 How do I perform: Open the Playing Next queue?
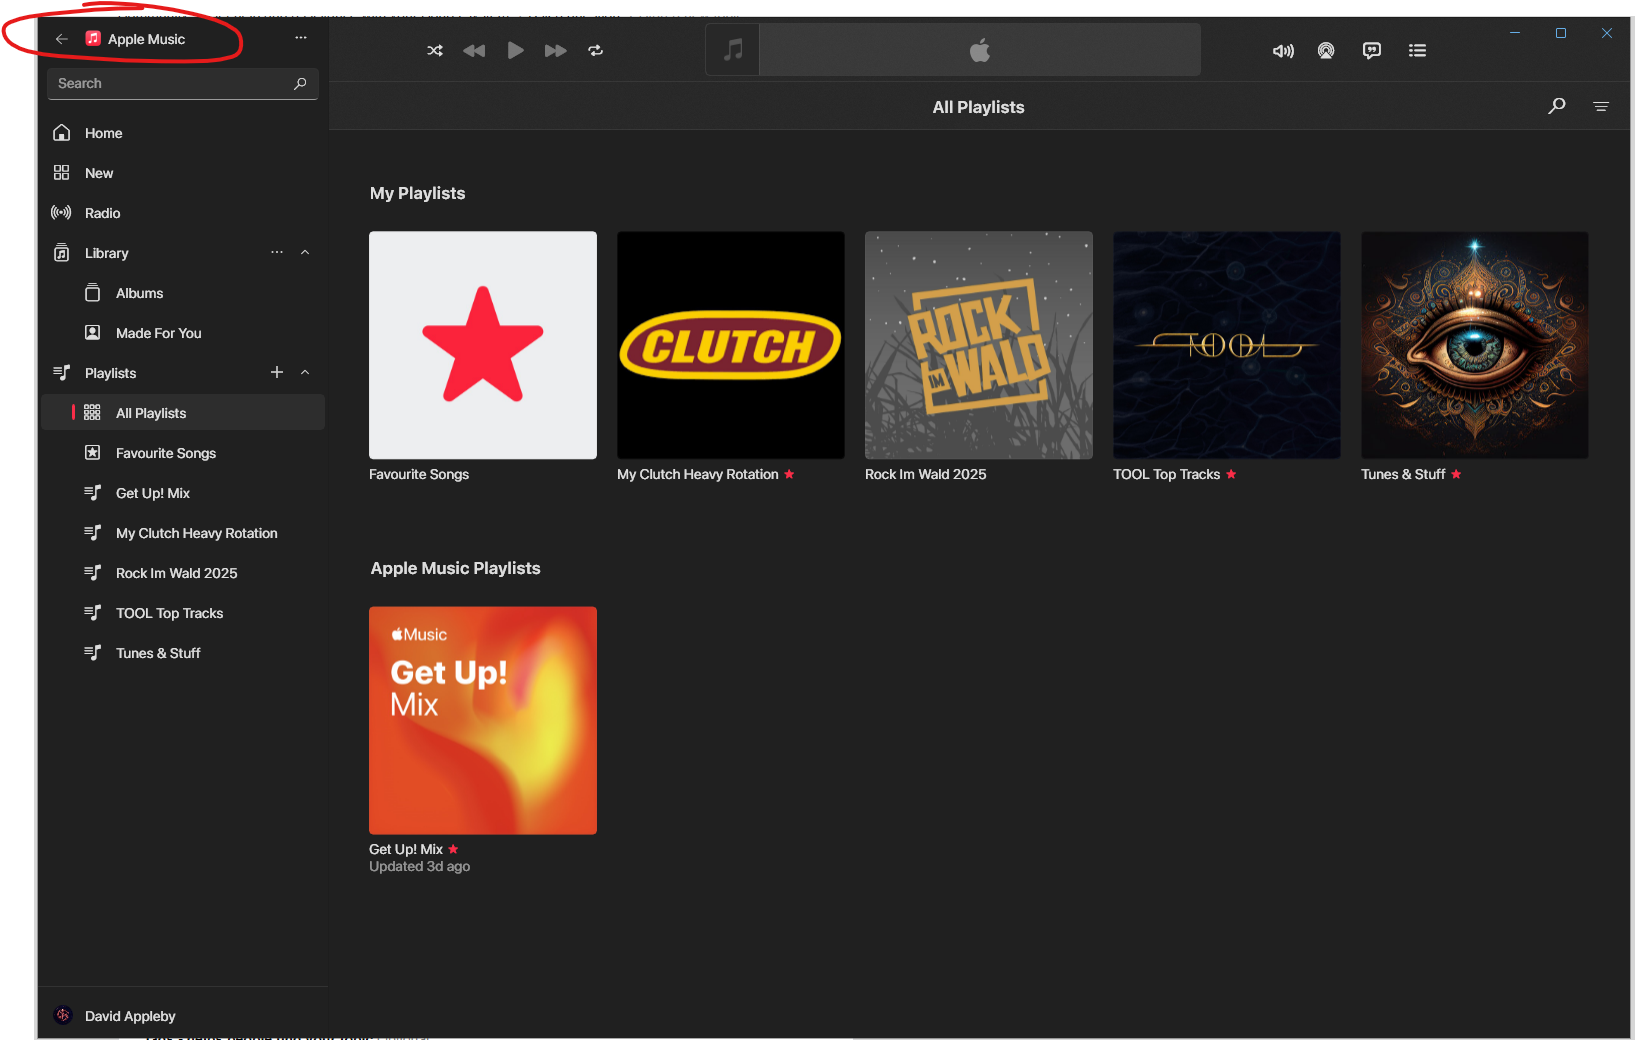point(1417,51)
